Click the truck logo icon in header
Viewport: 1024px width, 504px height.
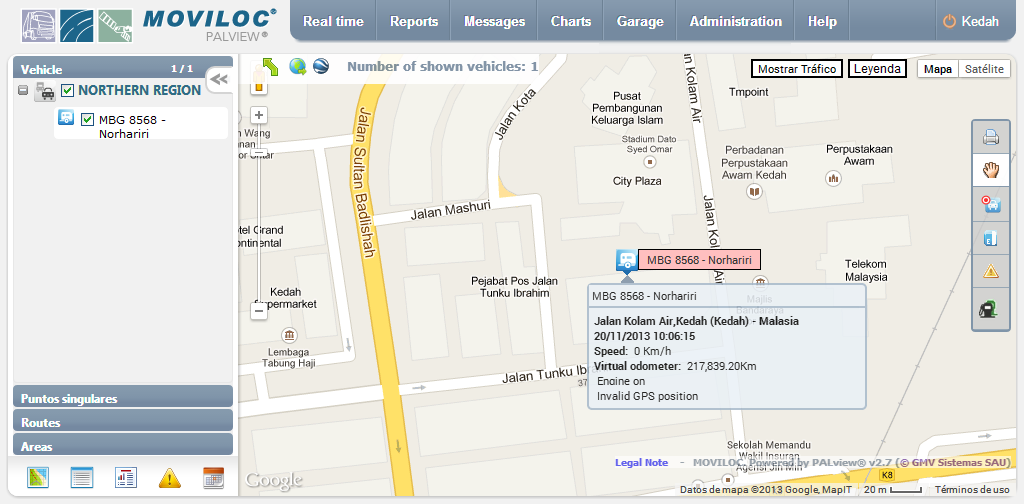[x=39, y=26]
